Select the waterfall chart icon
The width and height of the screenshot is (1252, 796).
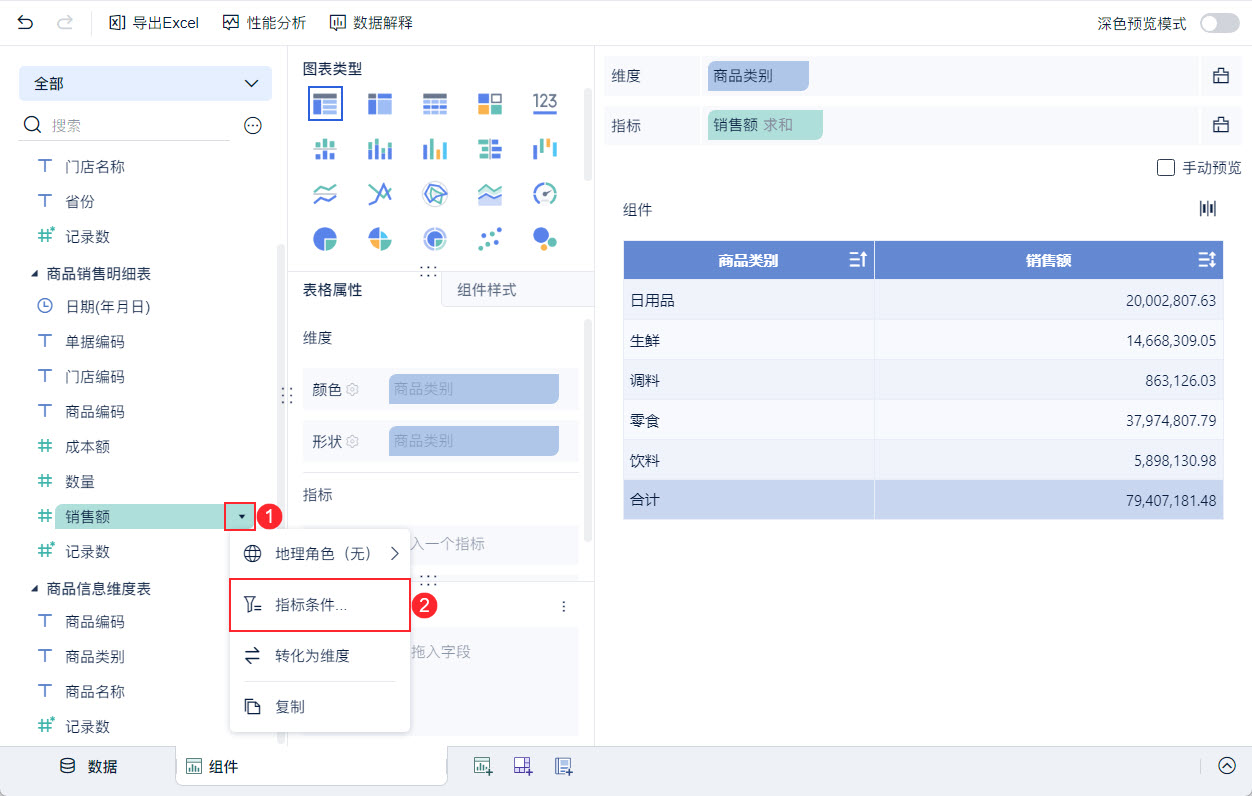pyautogui.click(x=545, y=149)
